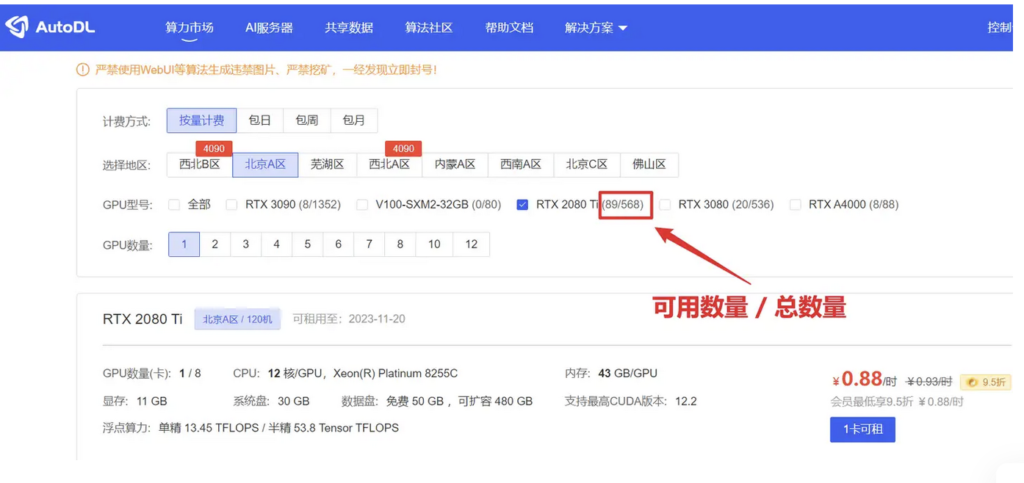This screenshot has width=1024, height=483.
Task: Click the warning icon beside the notice
Action: (x=82, y=69)
